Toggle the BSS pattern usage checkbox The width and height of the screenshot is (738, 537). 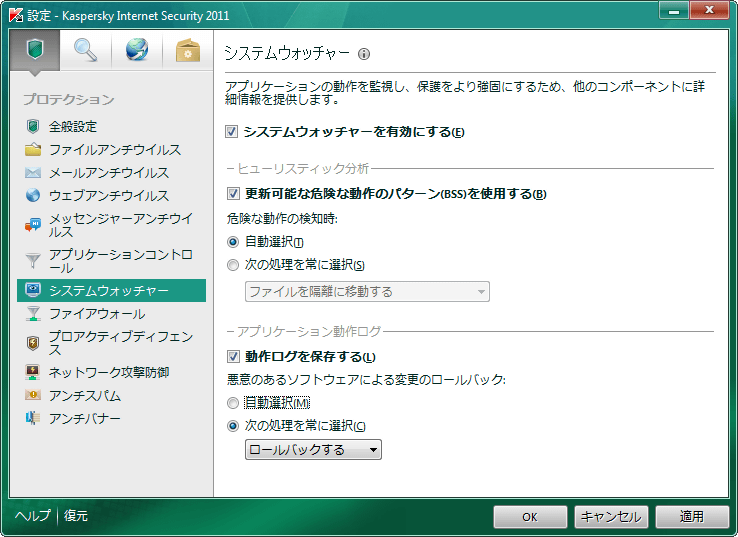pyautogui.click(x=233, y=193)
